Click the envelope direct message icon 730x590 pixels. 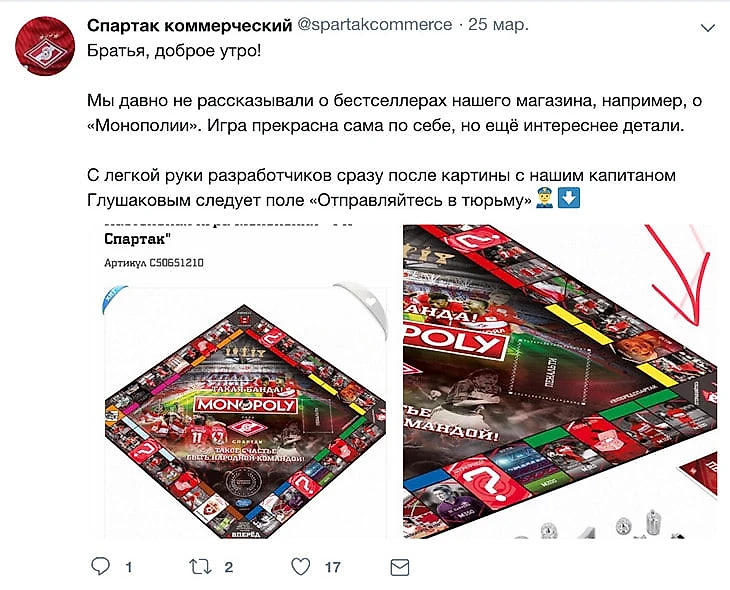click(399, 567)
